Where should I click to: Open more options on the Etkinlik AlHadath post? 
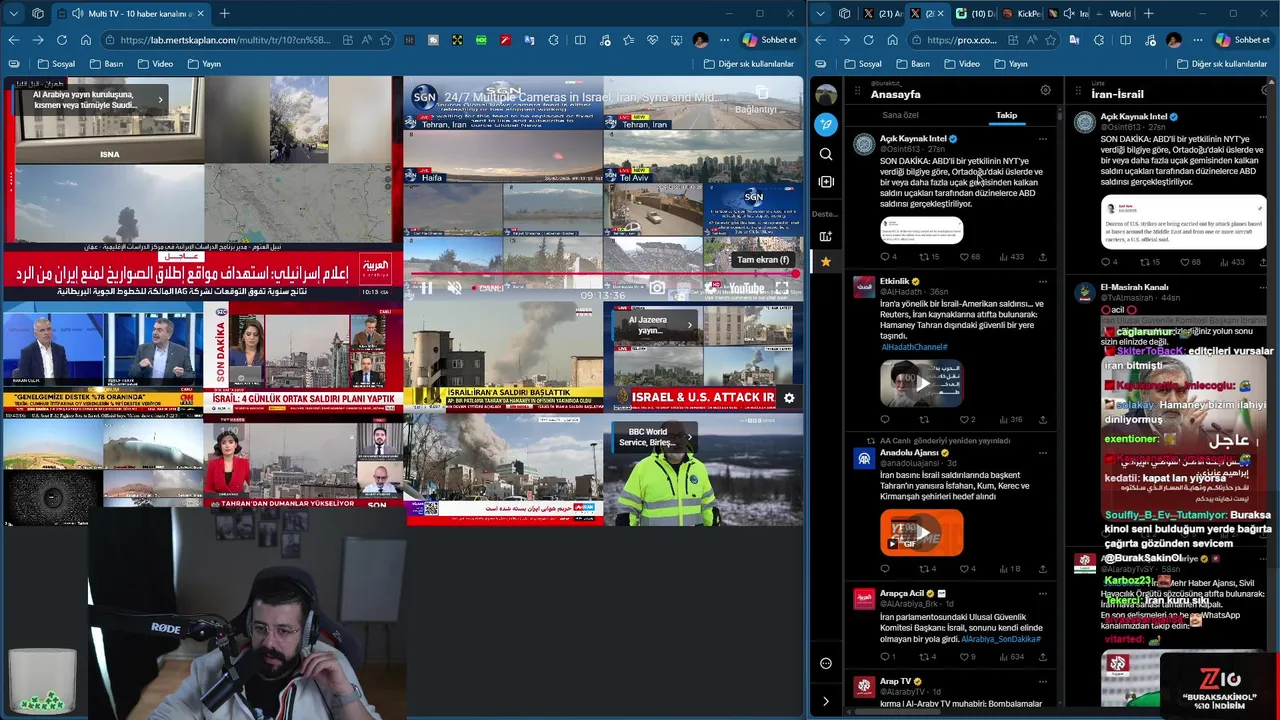tap(1043, 282)
